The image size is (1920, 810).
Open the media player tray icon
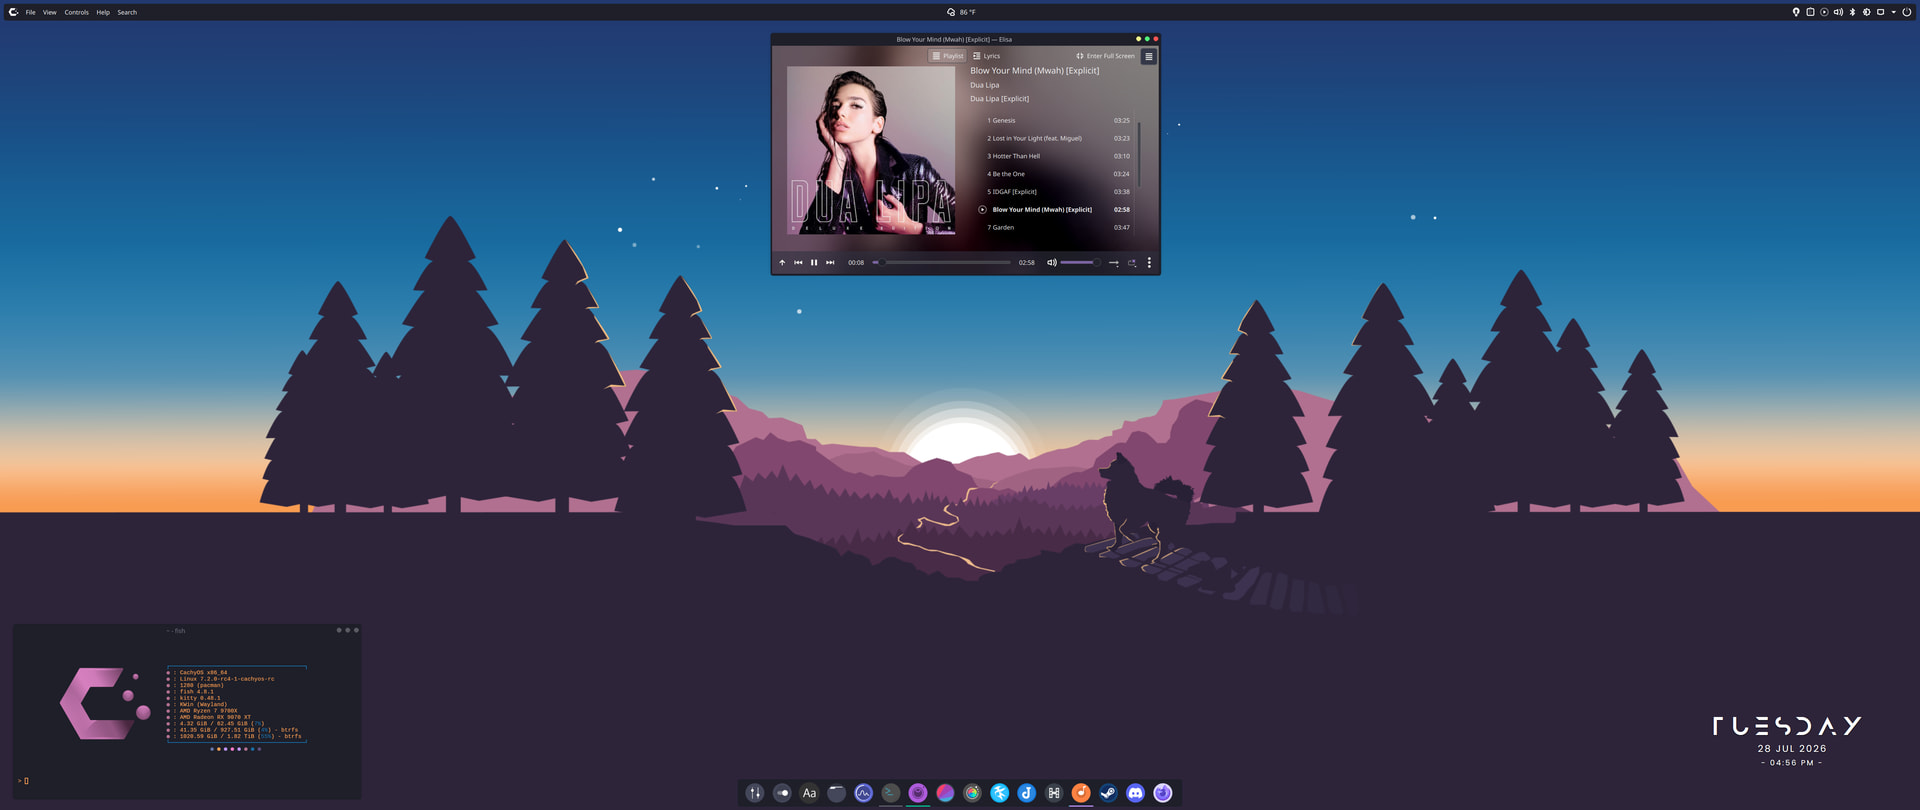(1824, 12)
